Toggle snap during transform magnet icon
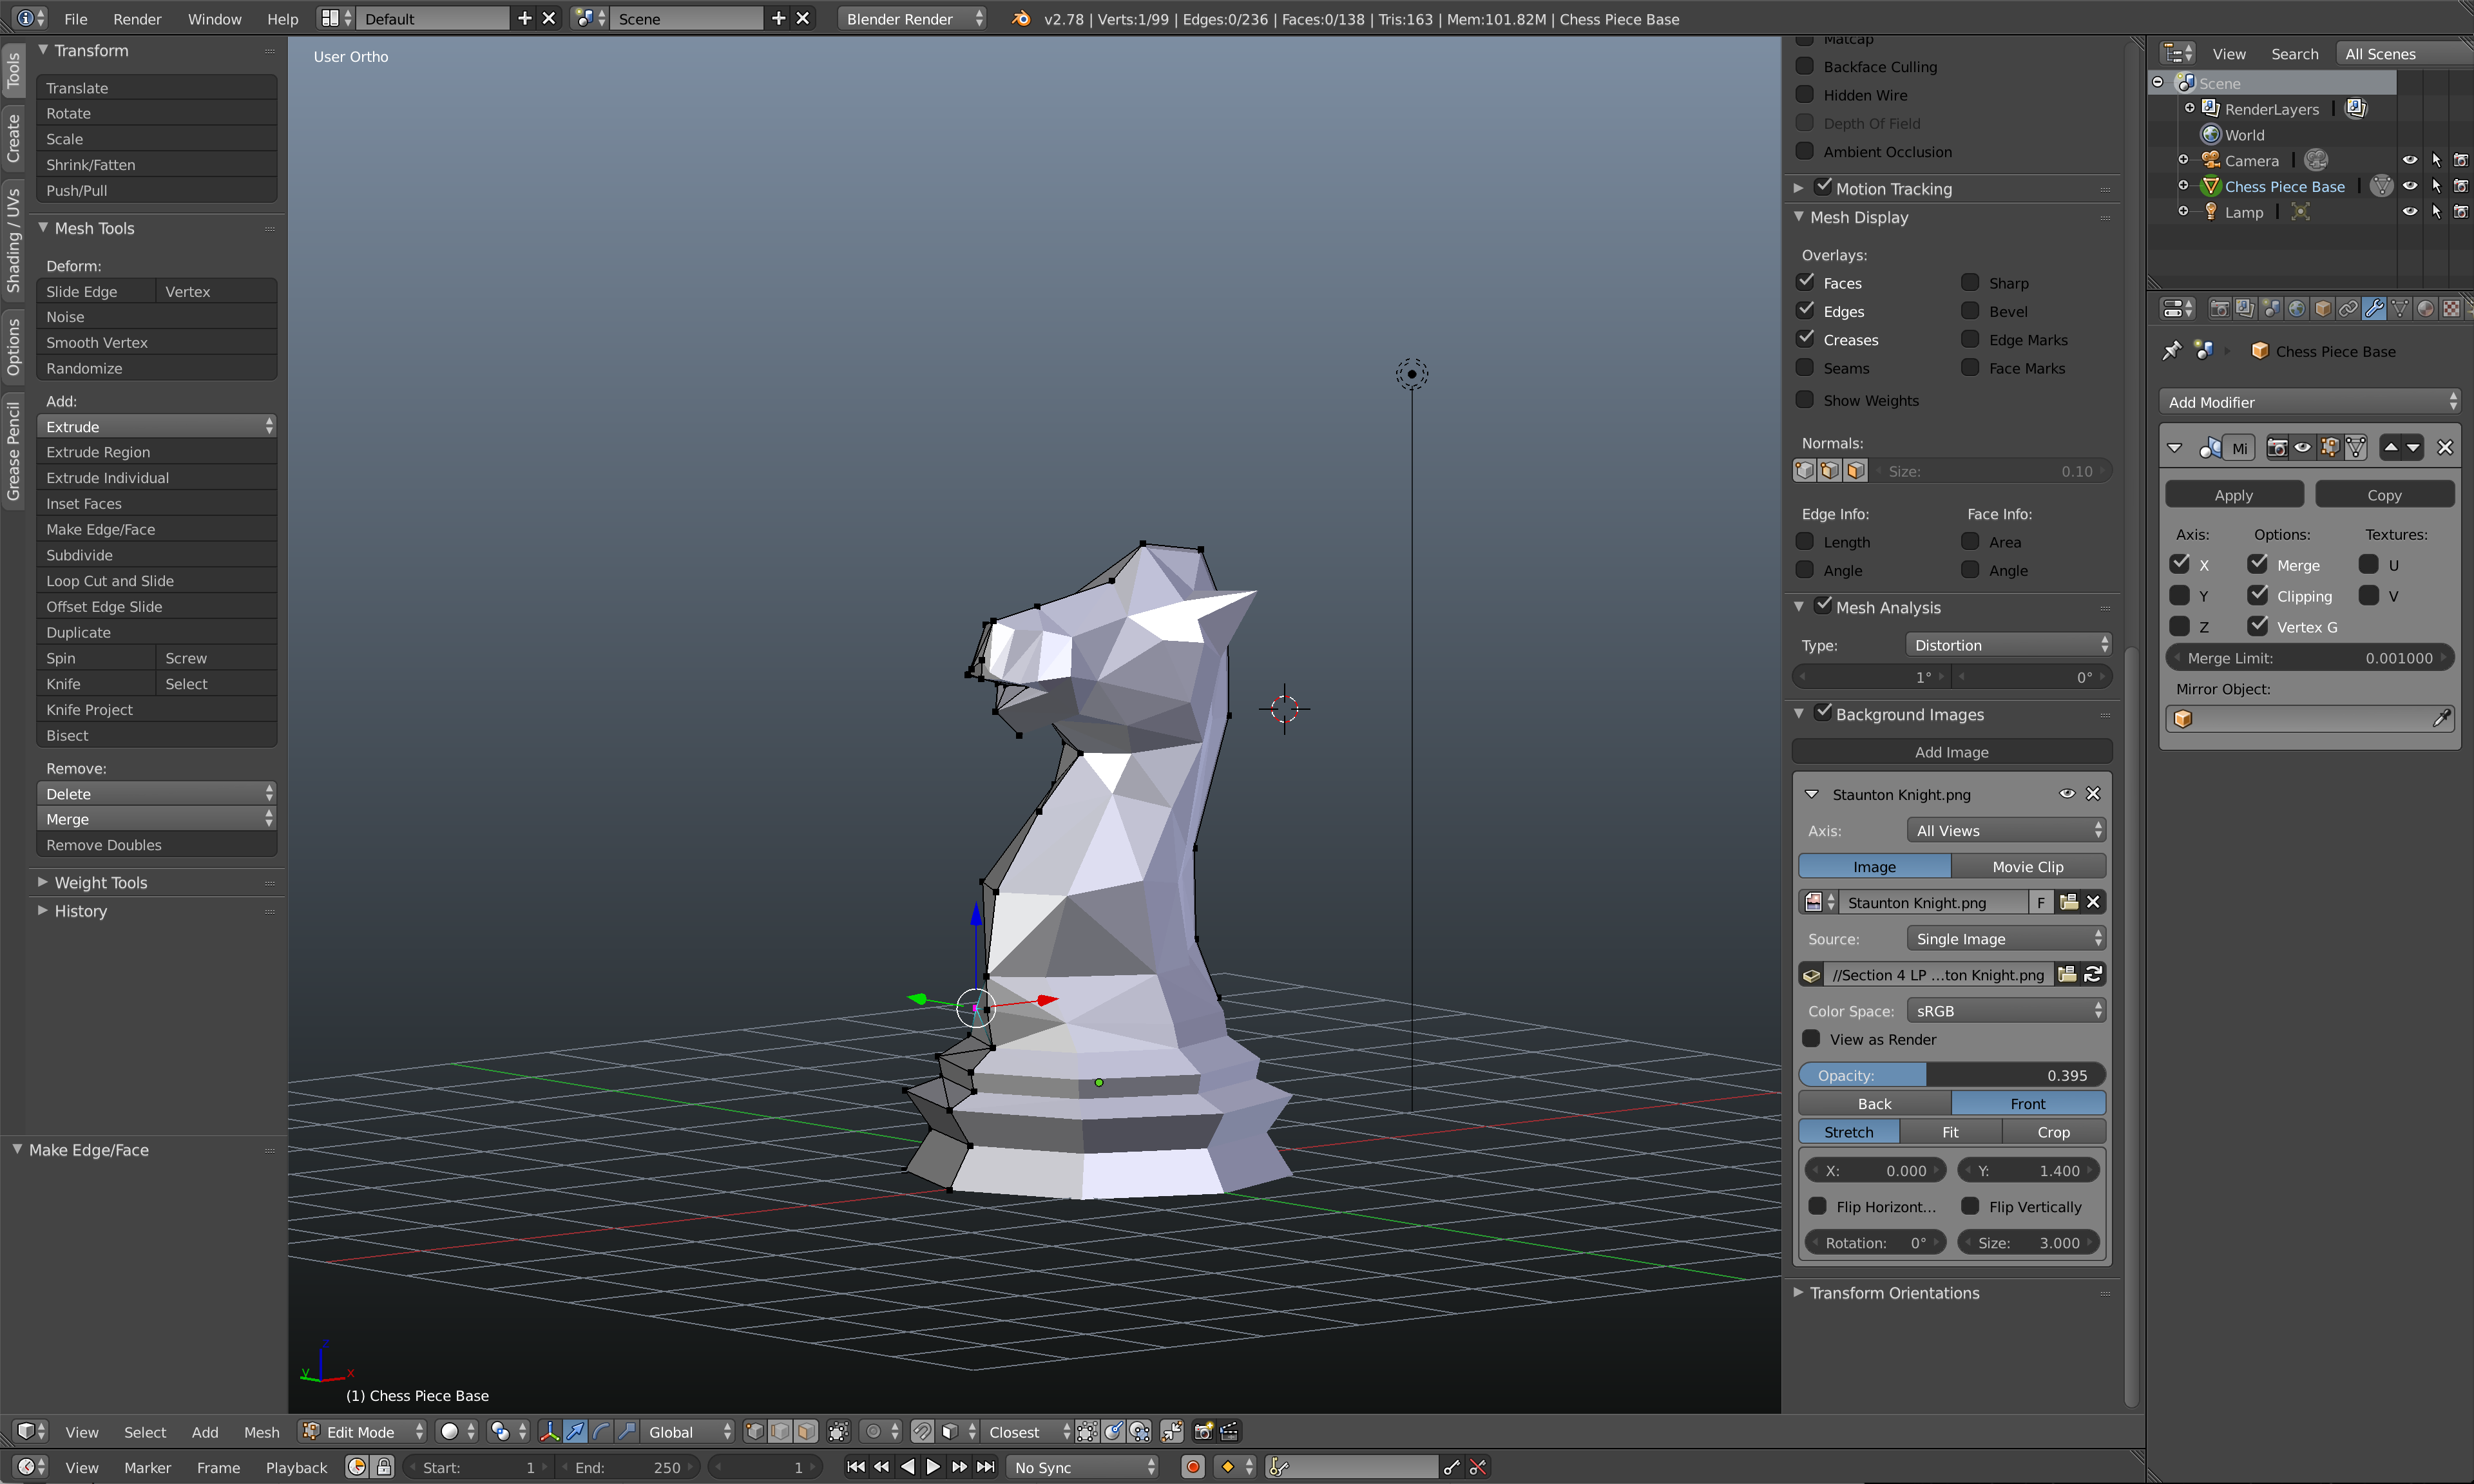 (922, 1432)
